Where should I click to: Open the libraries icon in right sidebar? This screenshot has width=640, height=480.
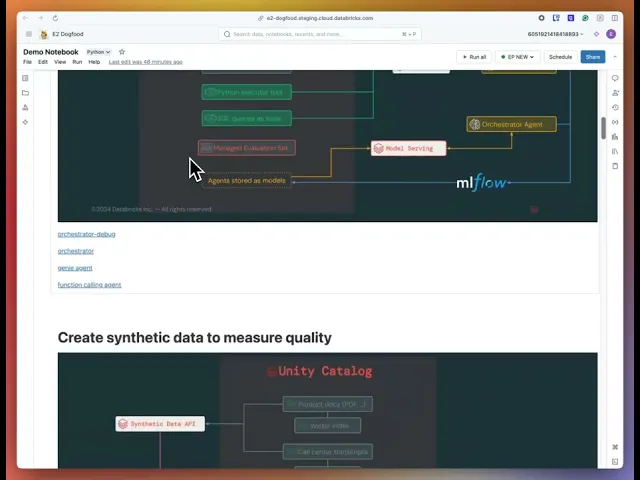coord(615,151)
